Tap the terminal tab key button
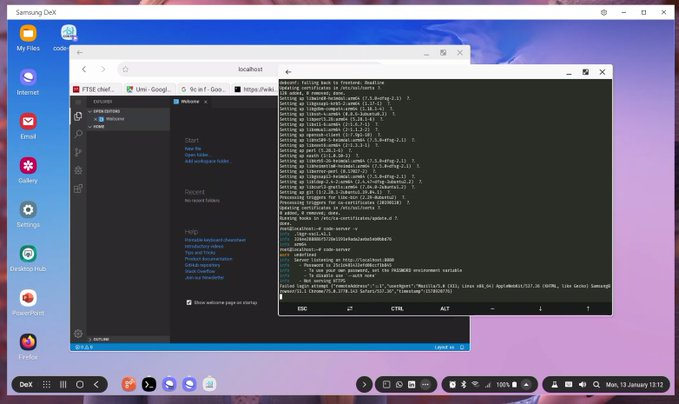Viewport: 679px width, 404px height. [350, 309]
